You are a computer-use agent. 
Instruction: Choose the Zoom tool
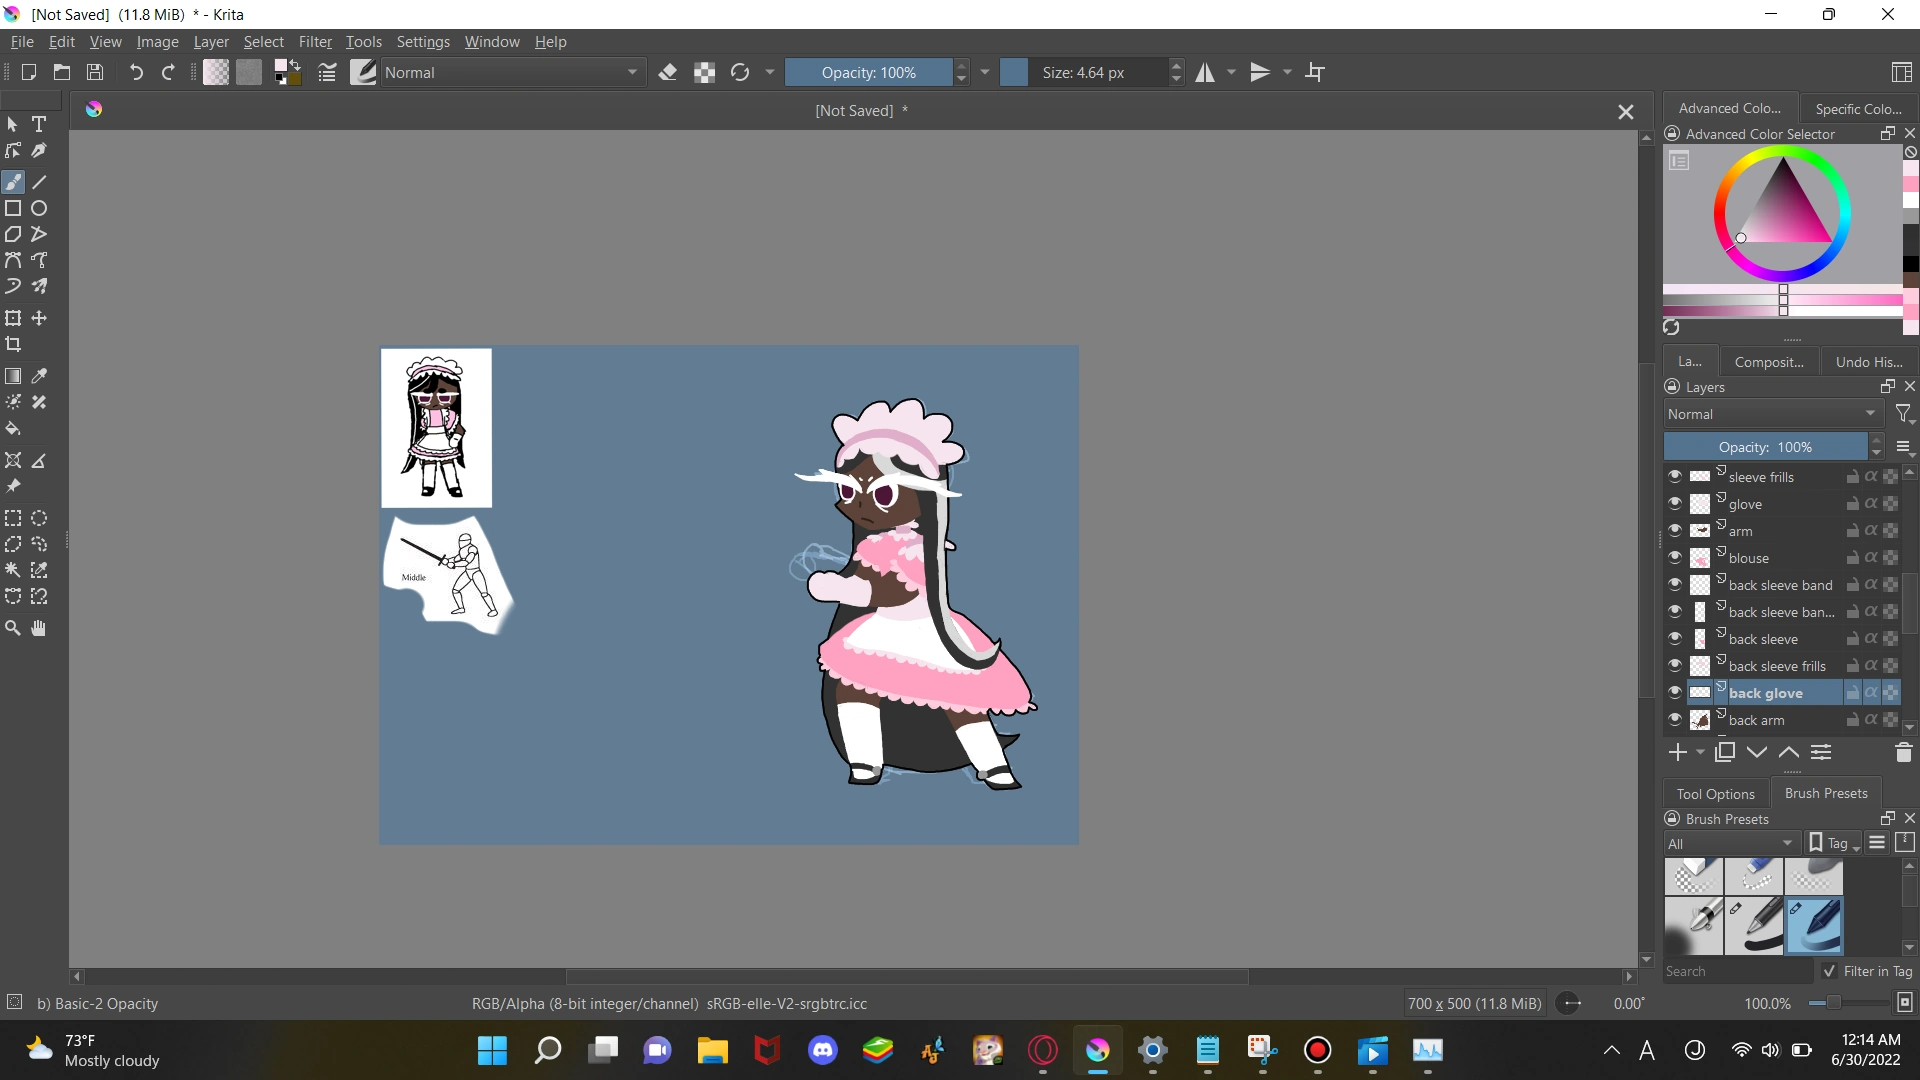tap(13, 628)
